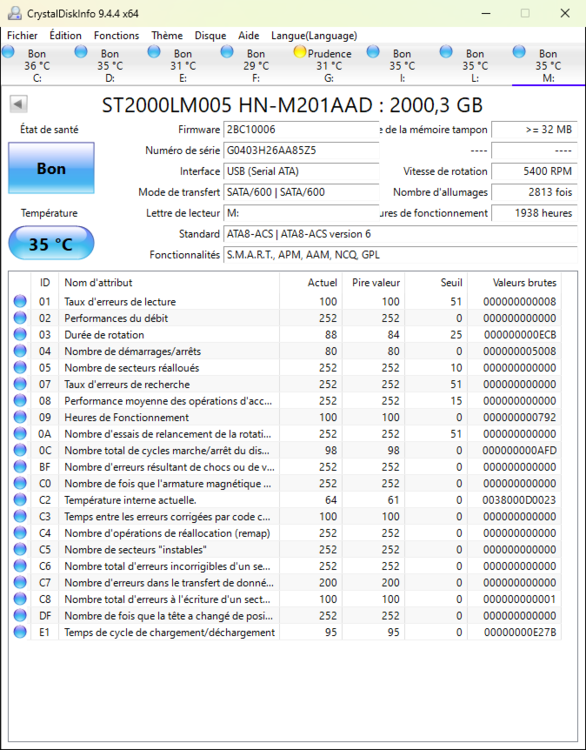Click raw value 0038000D0023
The image size is (586, 750).
coord(519,500)
